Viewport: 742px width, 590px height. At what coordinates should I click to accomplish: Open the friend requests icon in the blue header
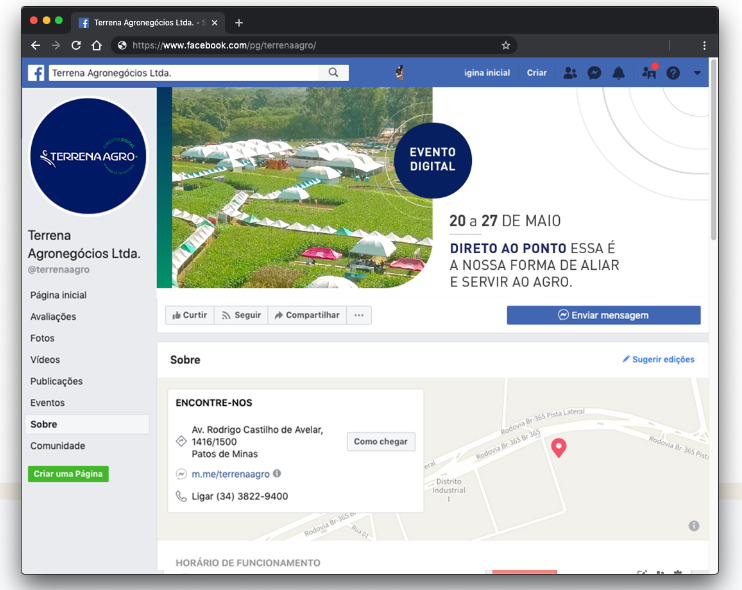(570, 73)
